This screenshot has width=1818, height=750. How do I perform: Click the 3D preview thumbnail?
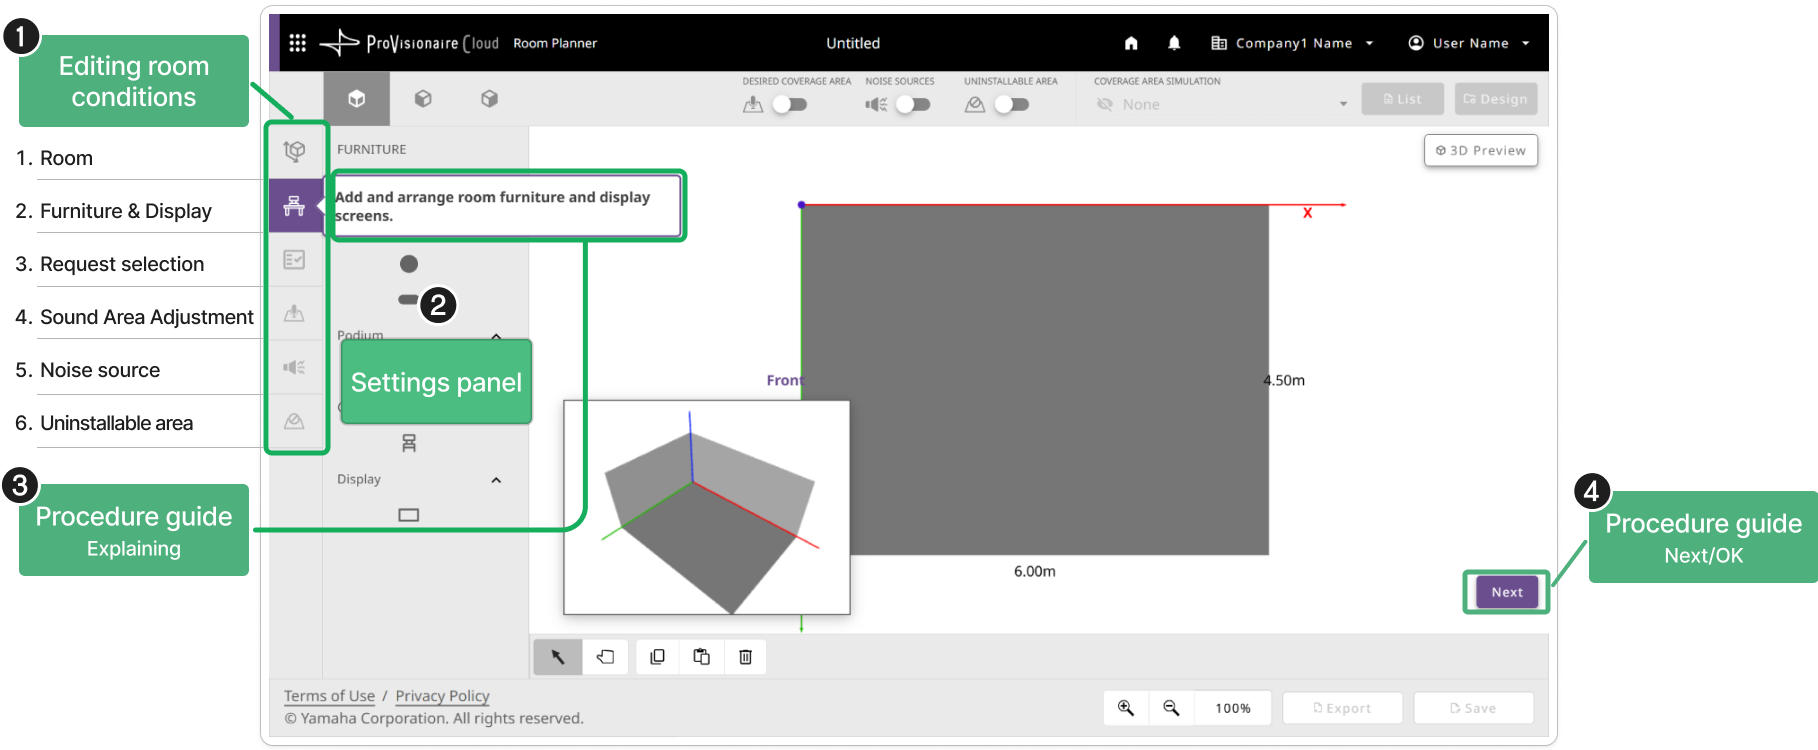707,508
